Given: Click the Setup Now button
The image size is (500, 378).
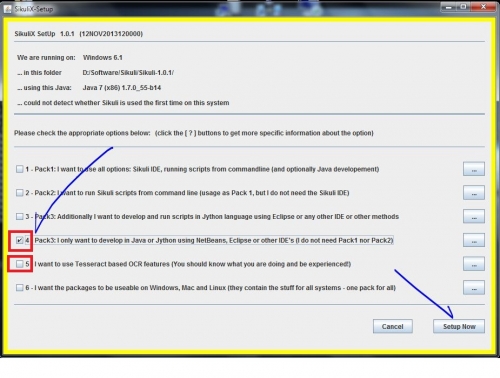Looking at the screenshot, I should 459,326.
